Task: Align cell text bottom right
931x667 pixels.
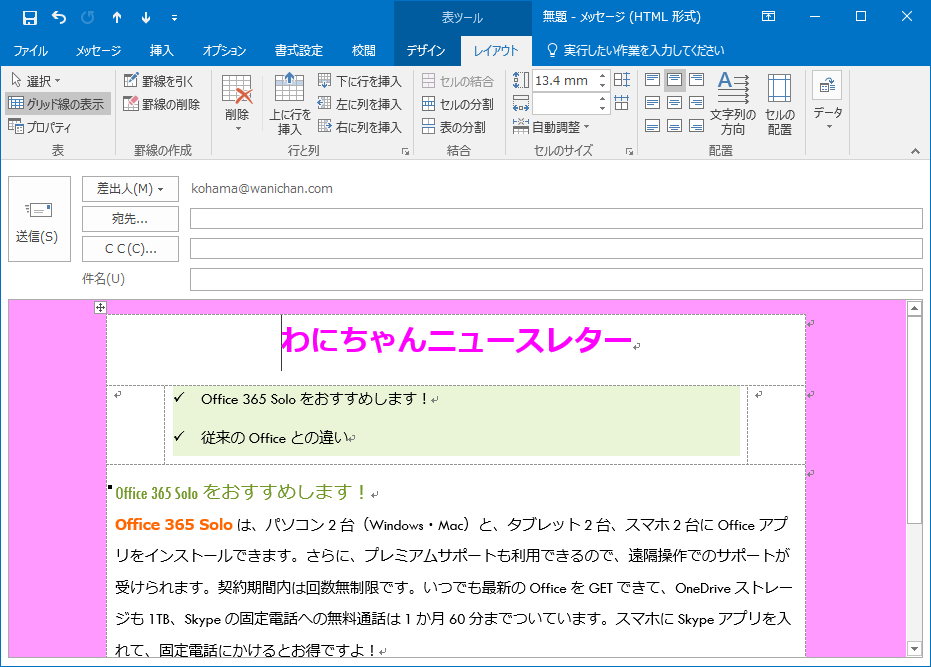Action: (696, 126)
